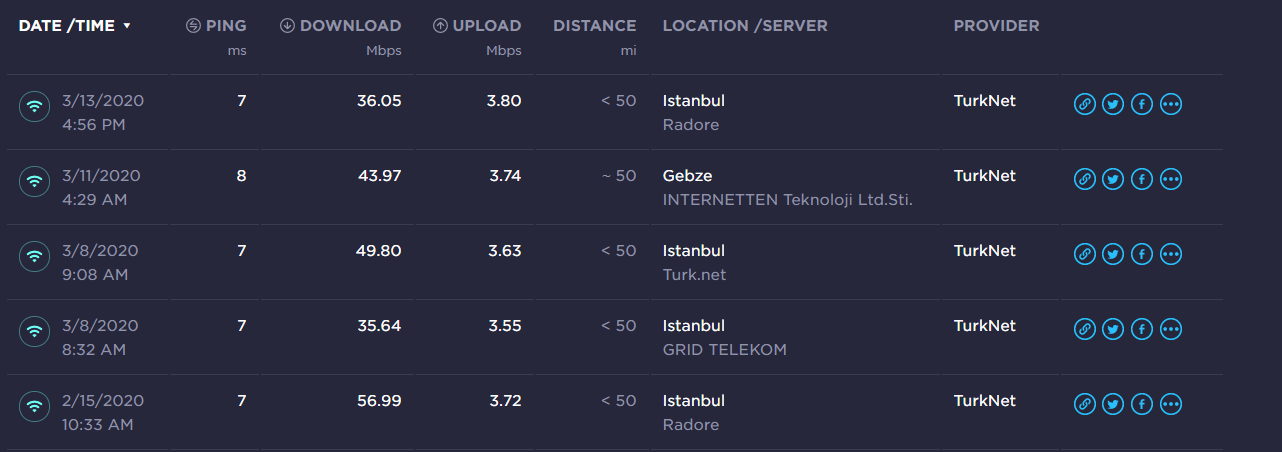Open more options for 2/15/2020 result
The image size is (1282, 452).
(1171, 404)
